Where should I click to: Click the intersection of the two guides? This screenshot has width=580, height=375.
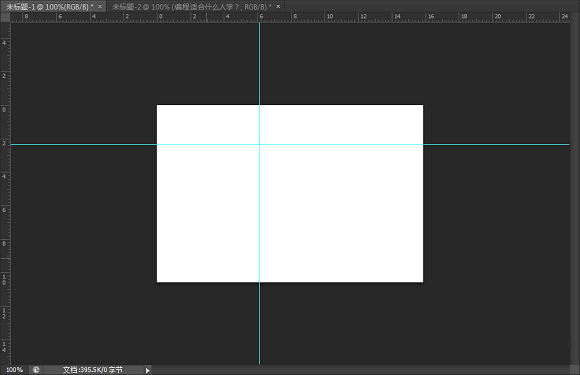pos(259,144)
